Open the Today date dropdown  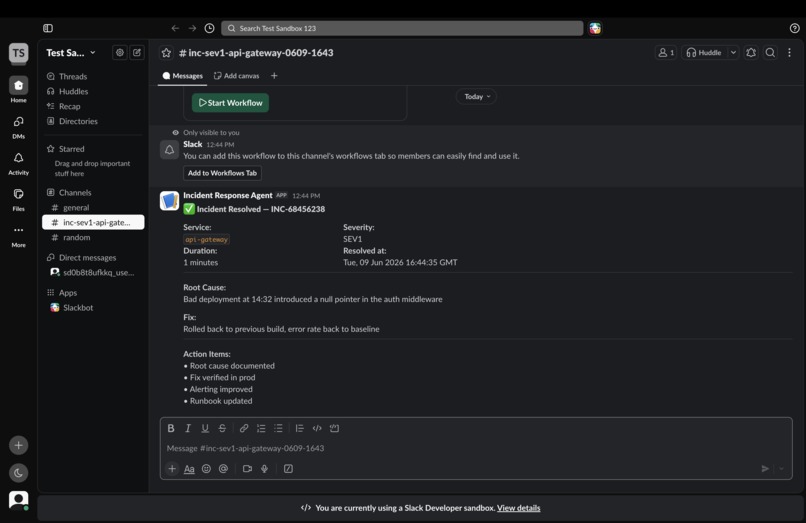477,97
